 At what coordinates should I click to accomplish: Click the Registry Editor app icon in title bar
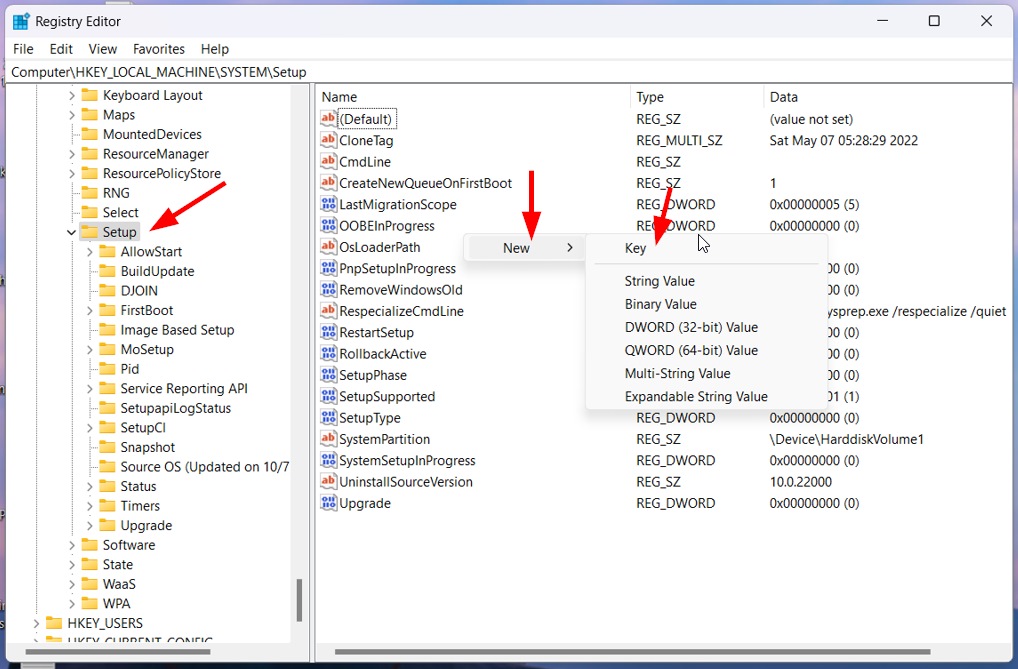tap(21, 21)
